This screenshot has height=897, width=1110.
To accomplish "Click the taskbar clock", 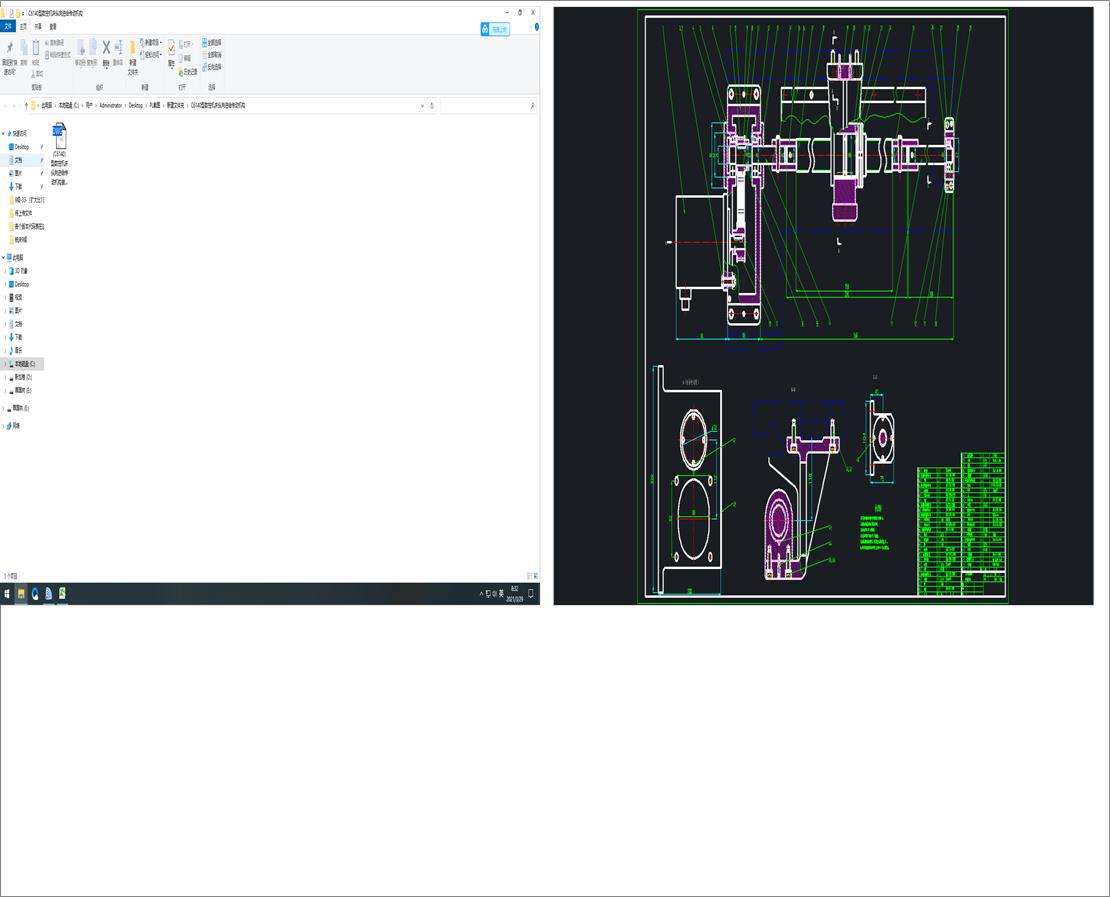I will coord(515,593).
